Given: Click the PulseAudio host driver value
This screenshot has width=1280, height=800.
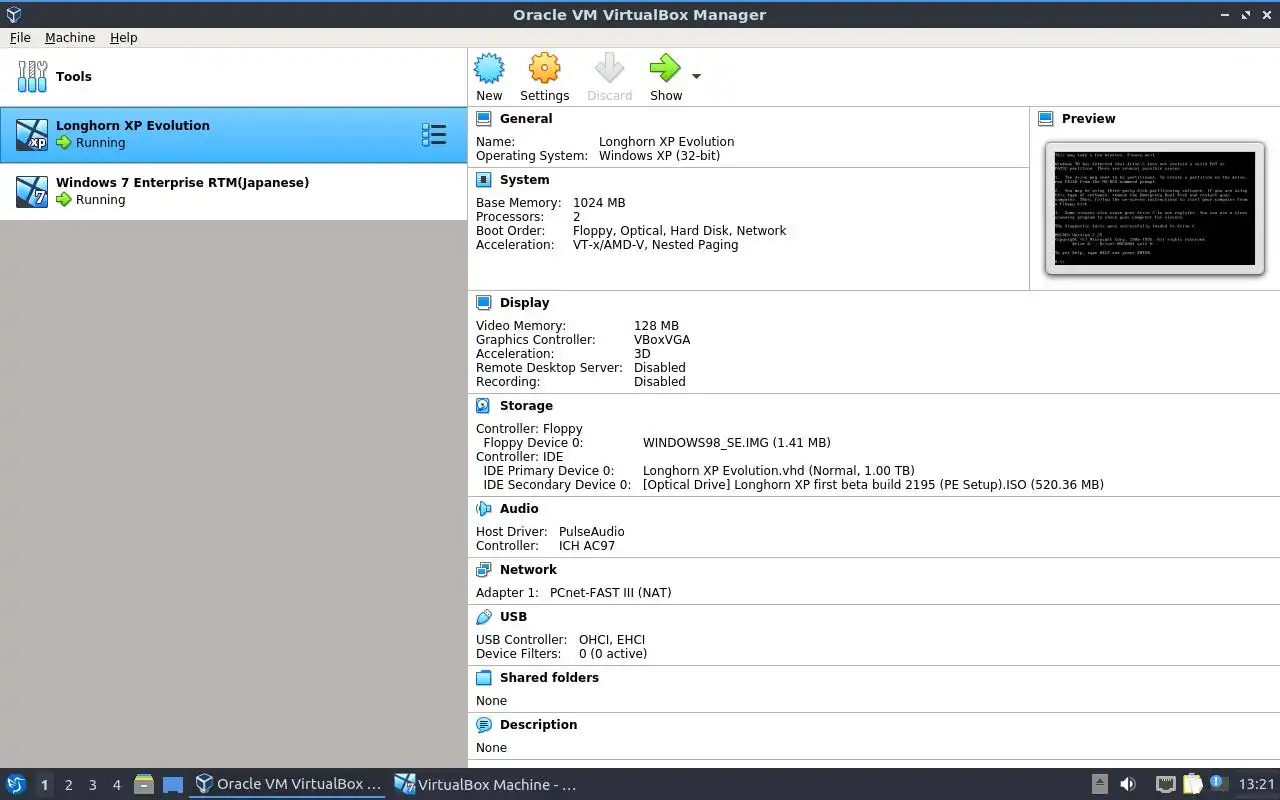Looking at the screenshot, I should click(x=591, y=531).
